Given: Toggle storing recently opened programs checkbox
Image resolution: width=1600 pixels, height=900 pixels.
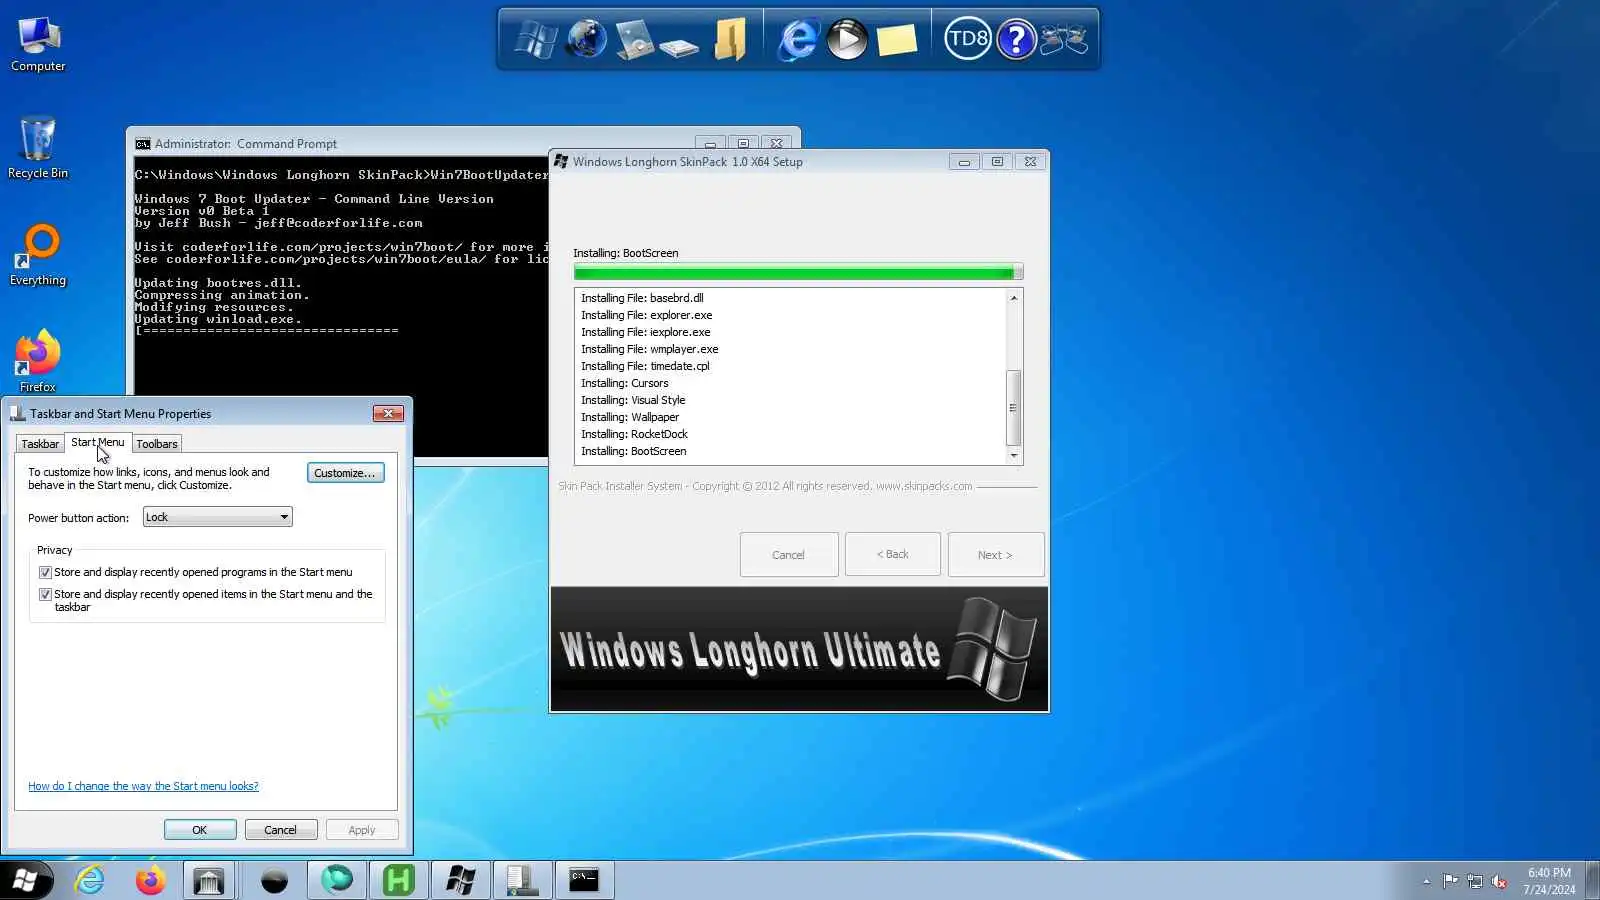Looking at the screenshot, I should [45, 573].
